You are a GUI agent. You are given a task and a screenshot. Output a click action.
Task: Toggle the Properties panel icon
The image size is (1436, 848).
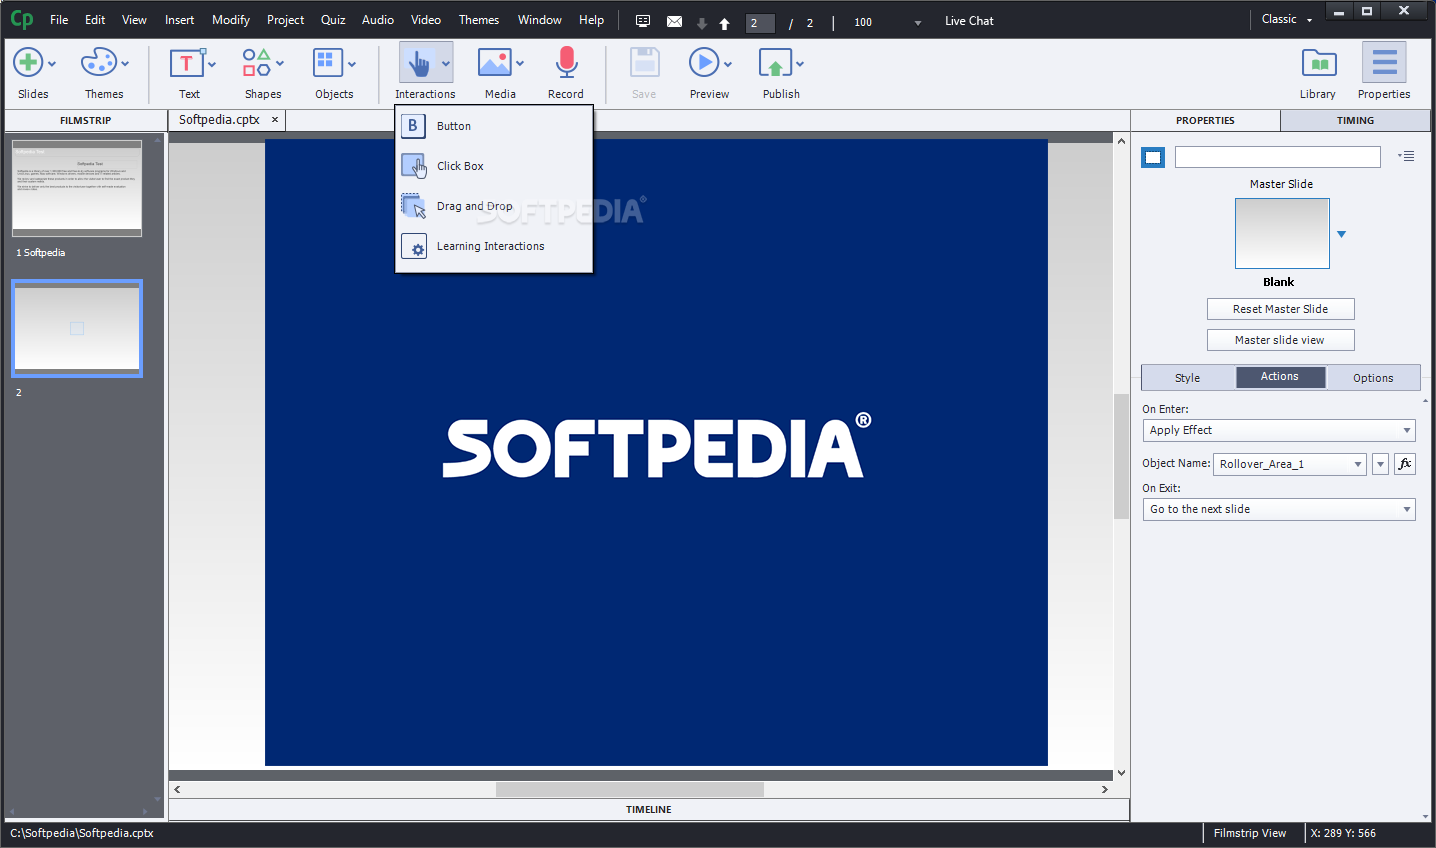(1384, 63)
